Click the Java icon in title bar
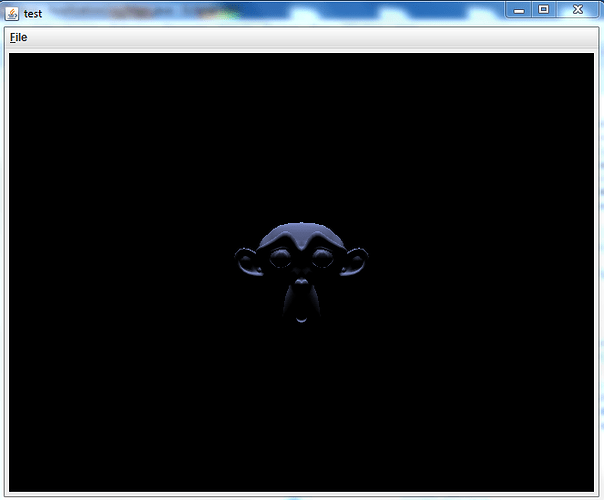The width and height of the screenshot is (604, 500). [12, 14]
